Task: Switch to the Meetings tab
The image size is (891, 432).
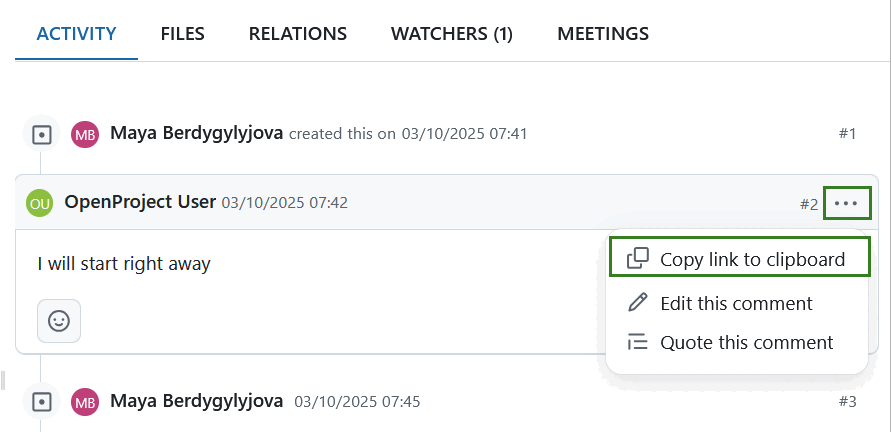Action: pos(603,34)
